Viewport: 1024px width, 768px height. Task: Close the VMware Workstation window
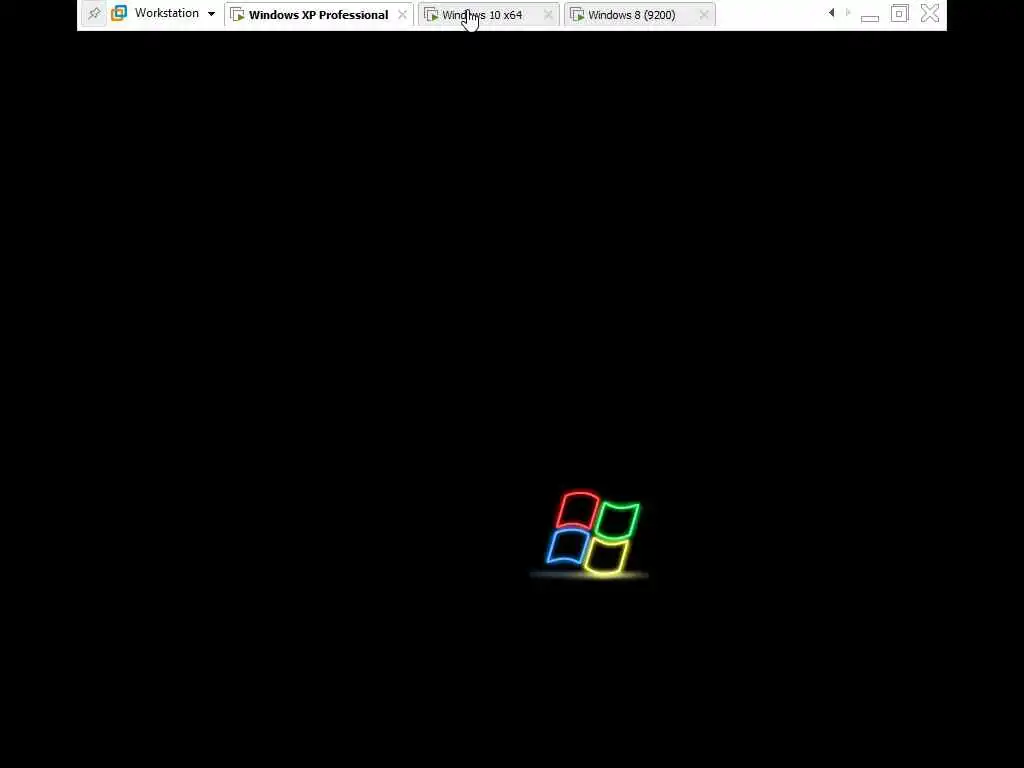pyautogui.click(x=930, y=13)
